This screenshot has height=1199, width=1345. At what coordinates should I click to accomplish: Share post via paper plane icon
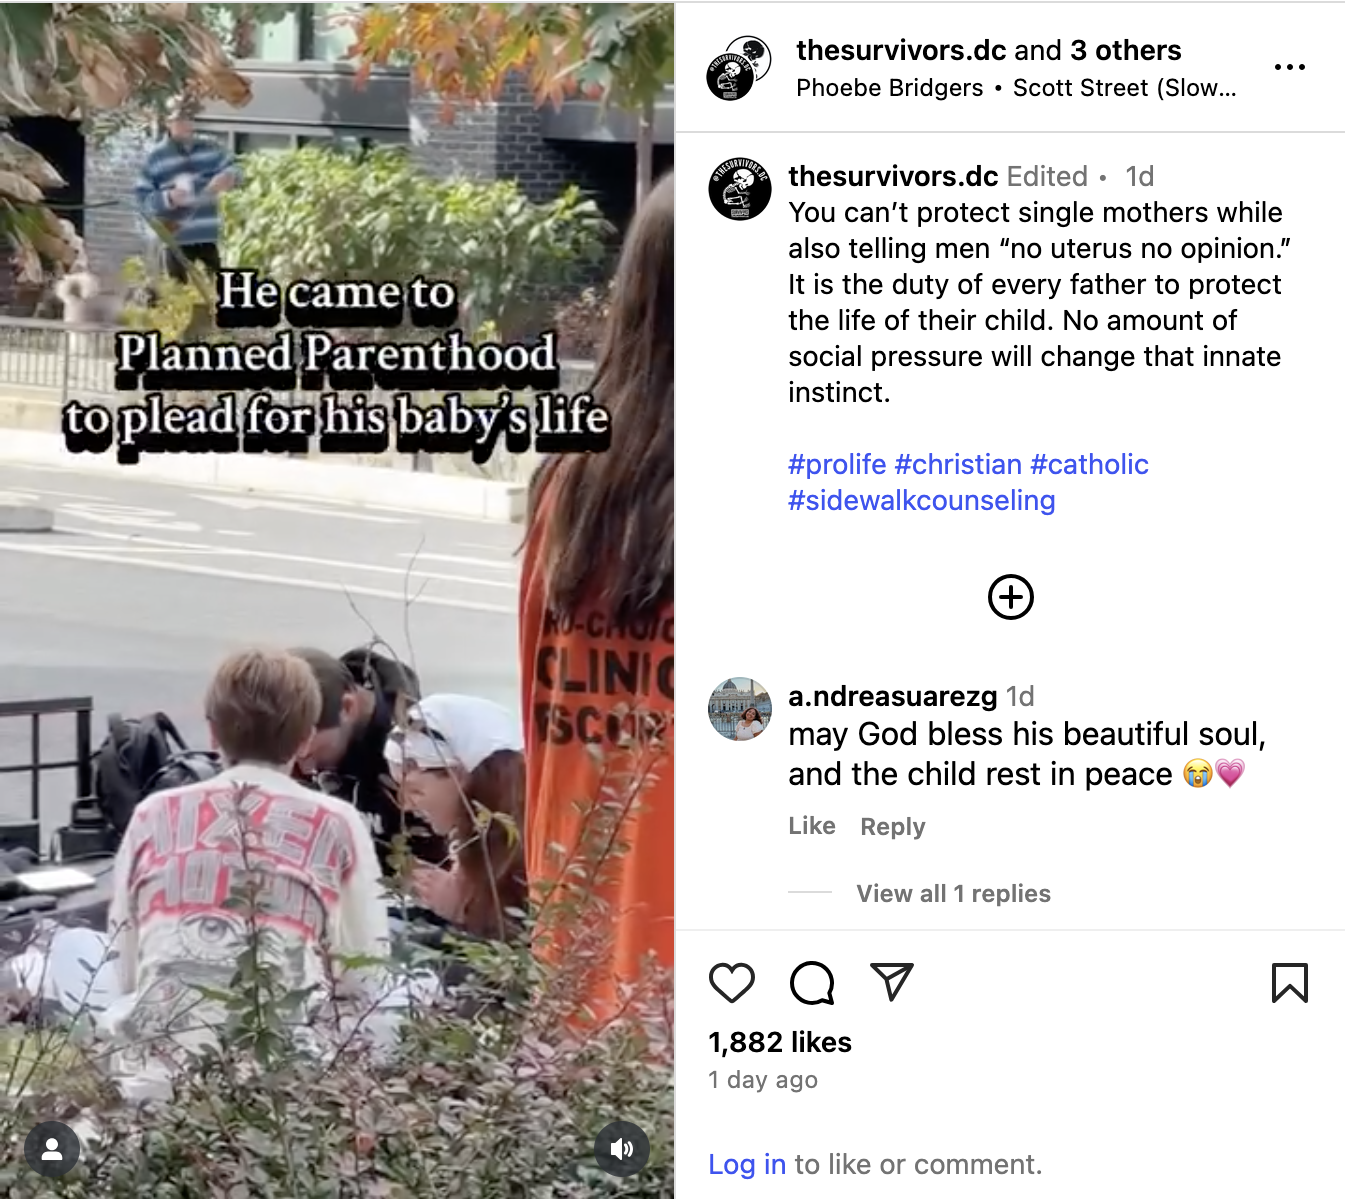pyautogui.click(x=892, y=982)
